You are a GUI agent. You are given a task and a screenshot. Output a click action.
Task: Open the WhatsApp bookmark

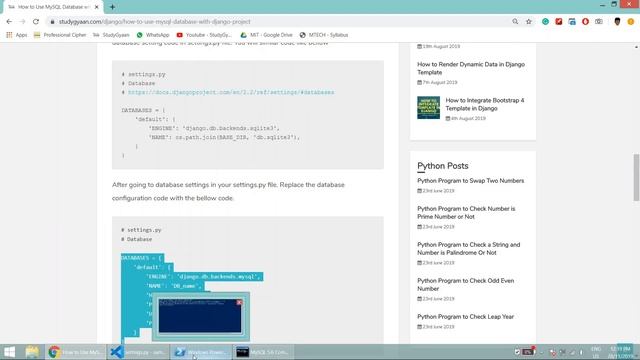(x=153, y=35)
